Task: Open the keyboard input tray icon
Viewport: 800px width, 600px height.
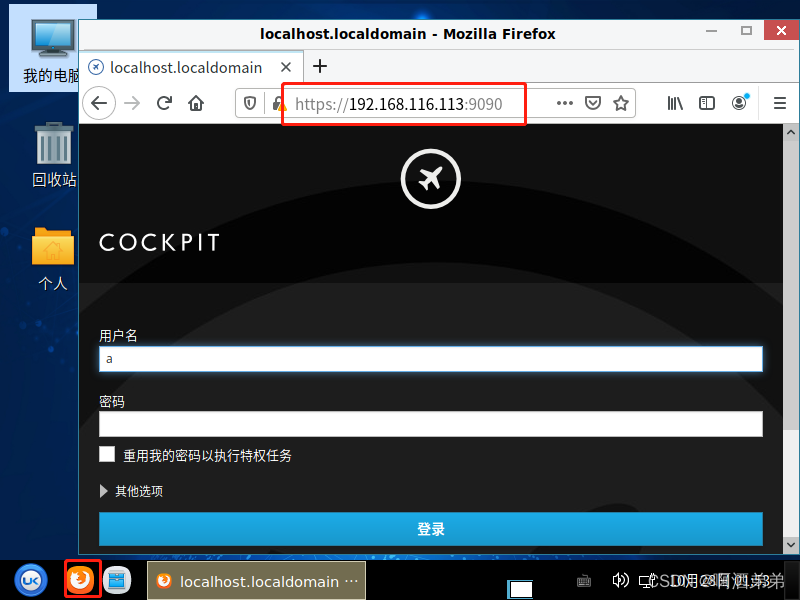Action: tap(584, 581)
